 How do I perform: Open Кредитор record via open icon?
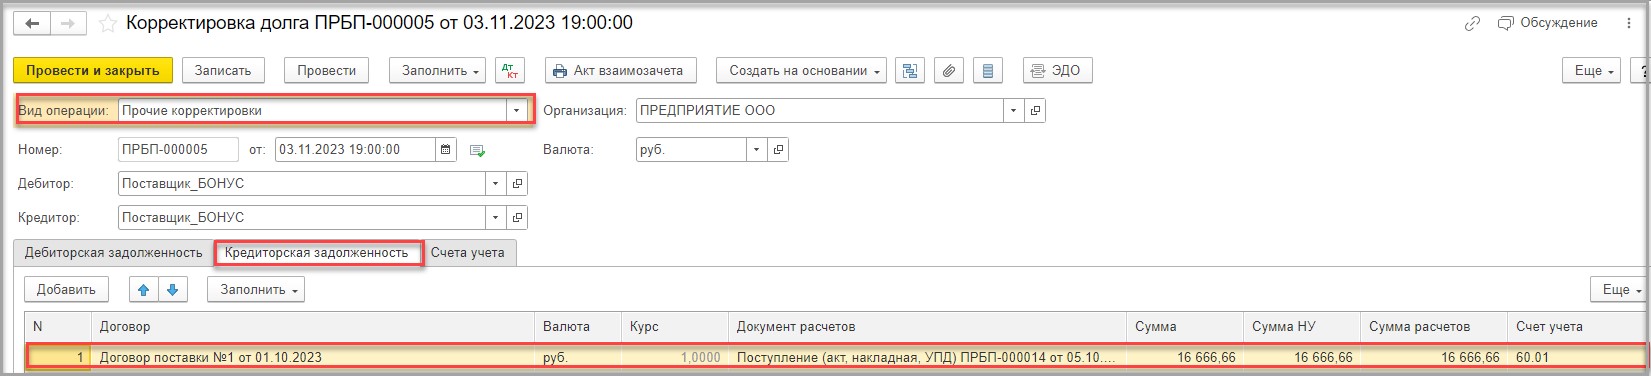[518, 218]
